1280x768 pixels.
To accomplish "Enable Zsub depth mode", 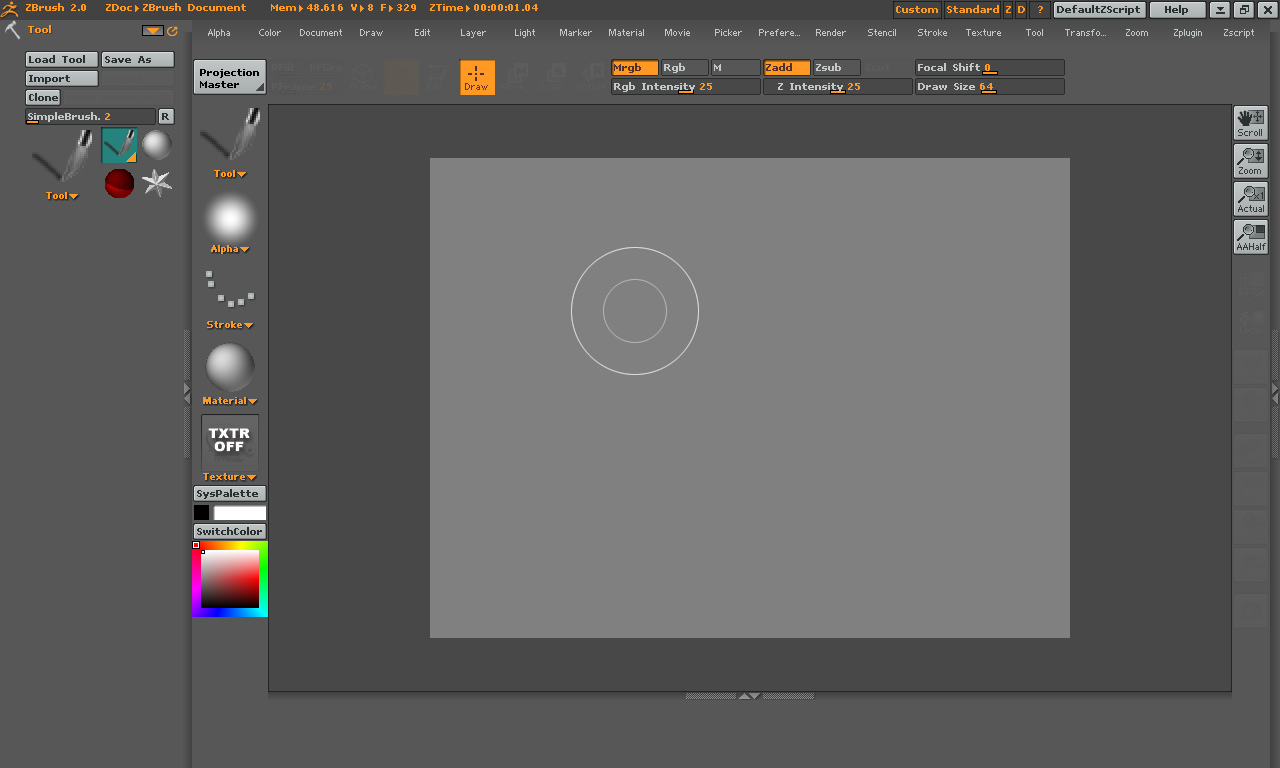I will 836,68.
